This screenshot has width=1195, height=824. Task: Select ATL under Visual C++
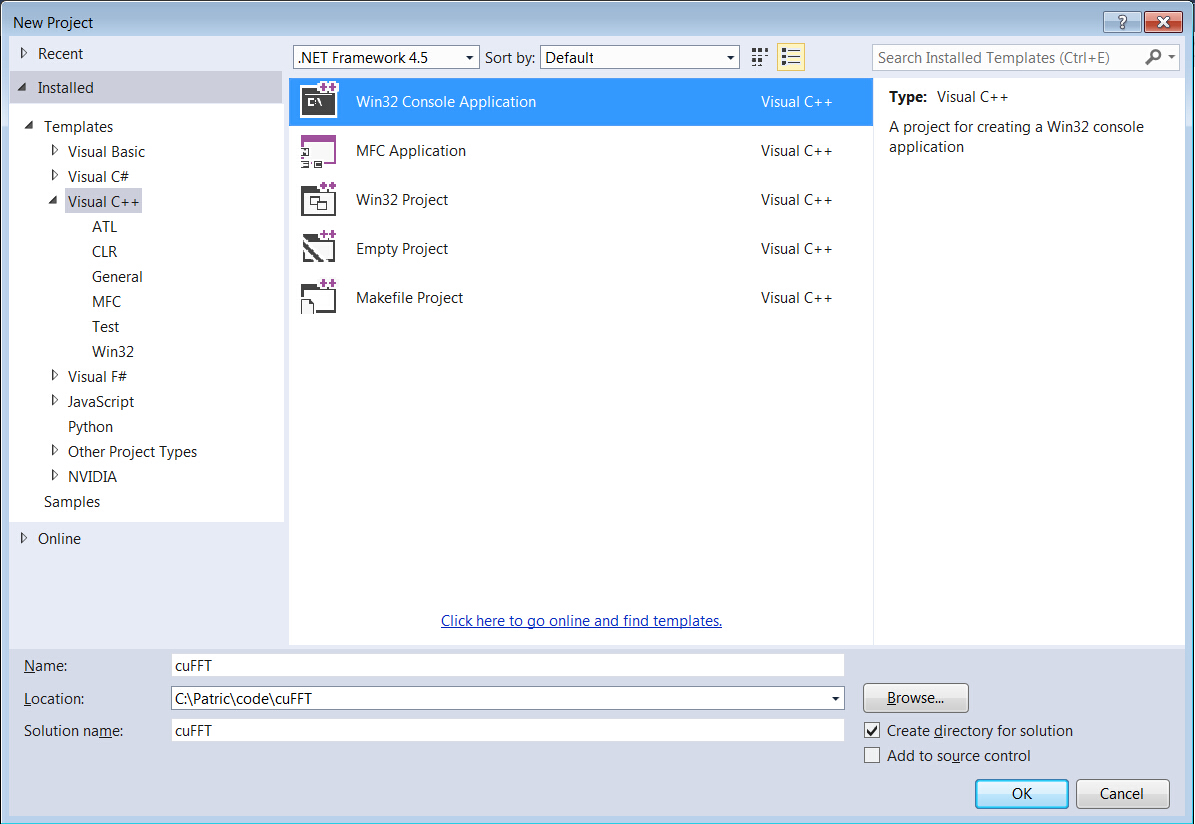point(104,226)
